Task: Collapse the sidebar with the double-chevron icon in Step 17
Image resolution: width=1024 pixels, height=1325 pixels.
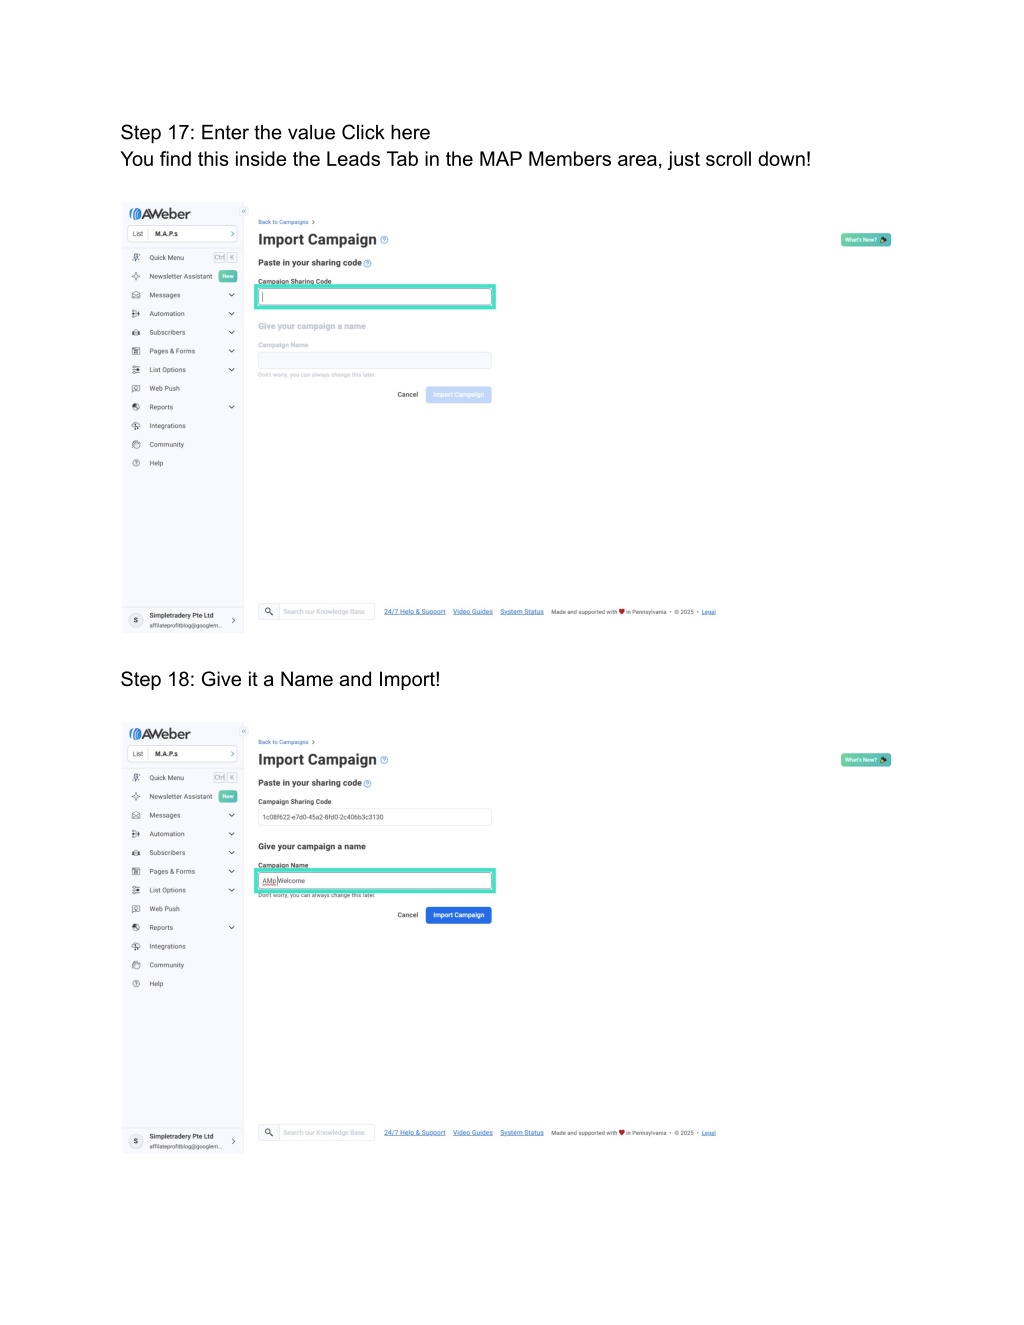Action: coord(243,211)
